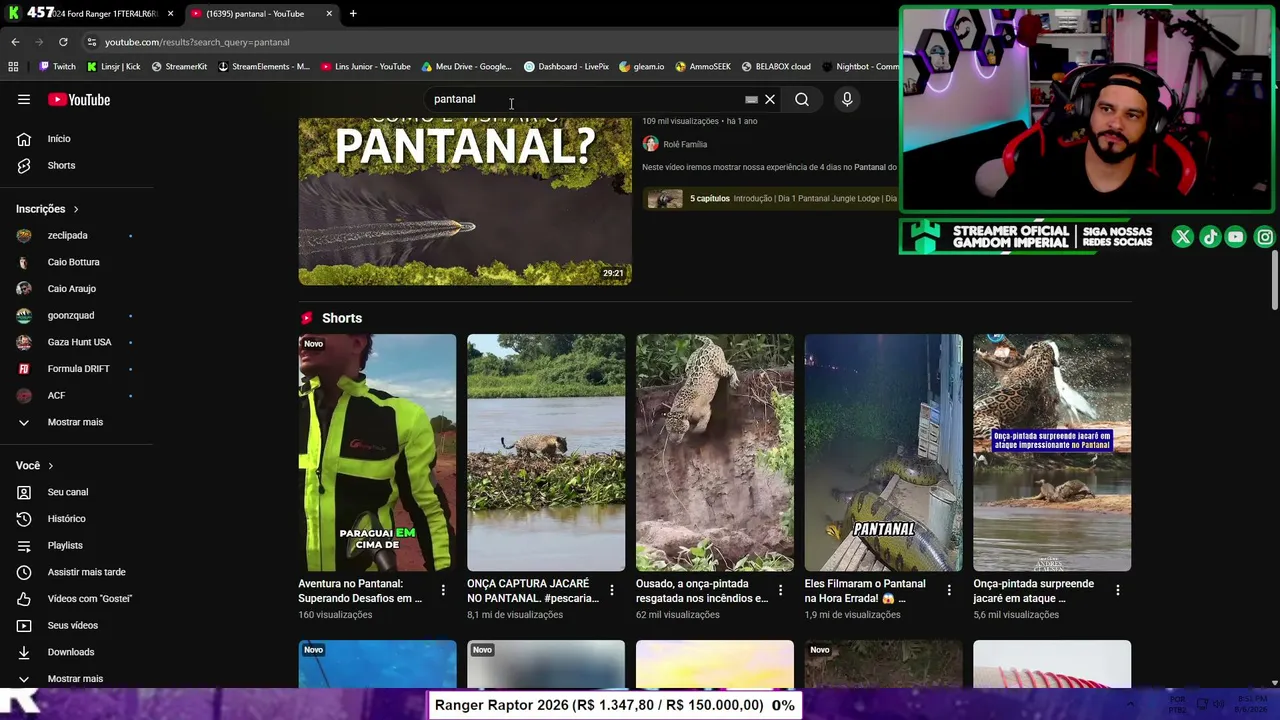Open the on-screen keyboard in search box
Screen dimensions: 1280x720
point(751,99)
